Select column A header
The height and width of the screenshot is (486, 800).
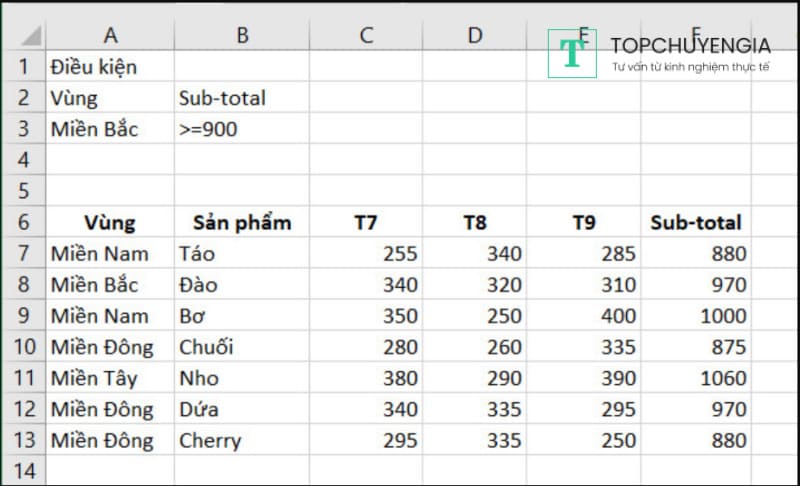110,35
